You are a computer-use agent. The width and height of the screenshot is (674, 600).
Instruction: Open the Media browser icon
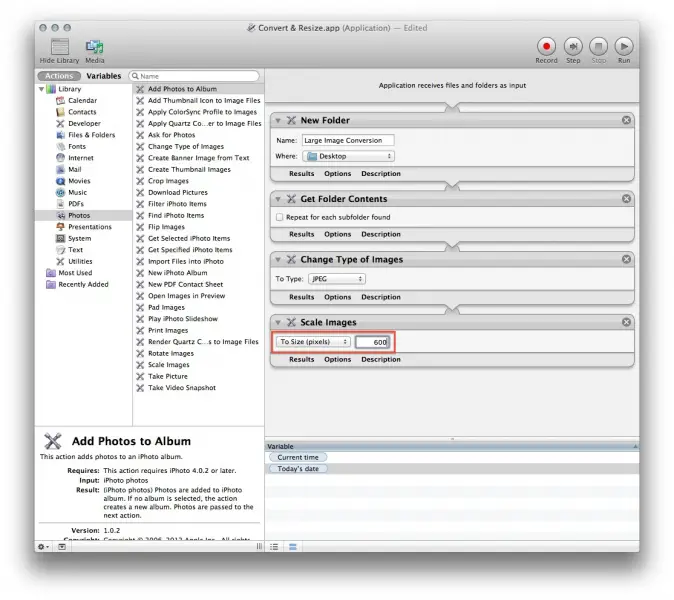pyautogui.click(x=94, y=47)
